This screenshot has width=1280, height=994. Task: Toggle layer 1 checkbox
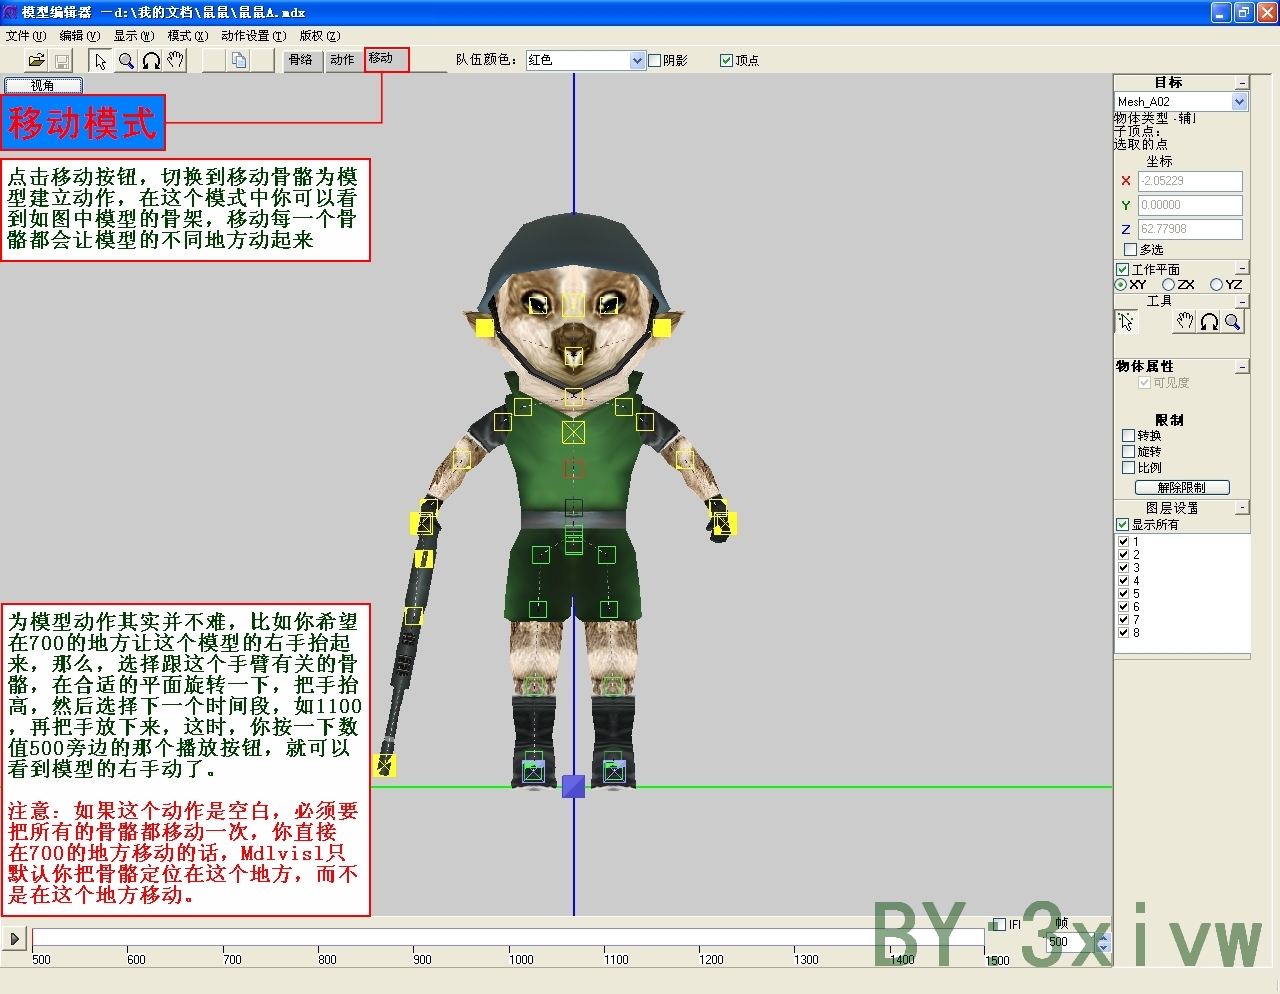click(1123, 542)
